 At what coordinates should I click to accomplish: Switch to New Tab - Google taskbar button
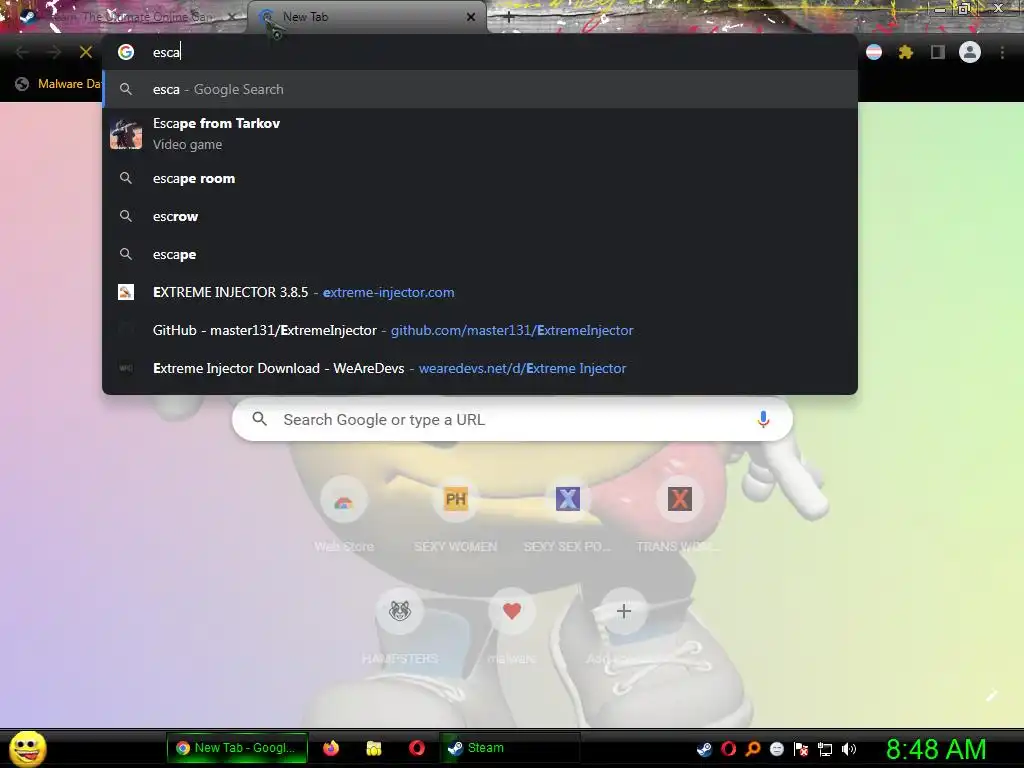click(236, 748)
